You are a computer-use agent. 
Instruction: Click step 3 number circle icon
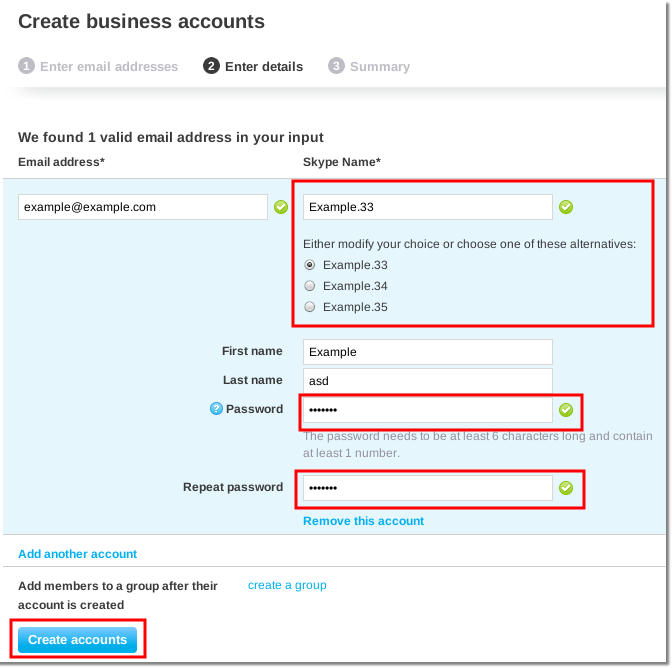click(x=336, y=66)
